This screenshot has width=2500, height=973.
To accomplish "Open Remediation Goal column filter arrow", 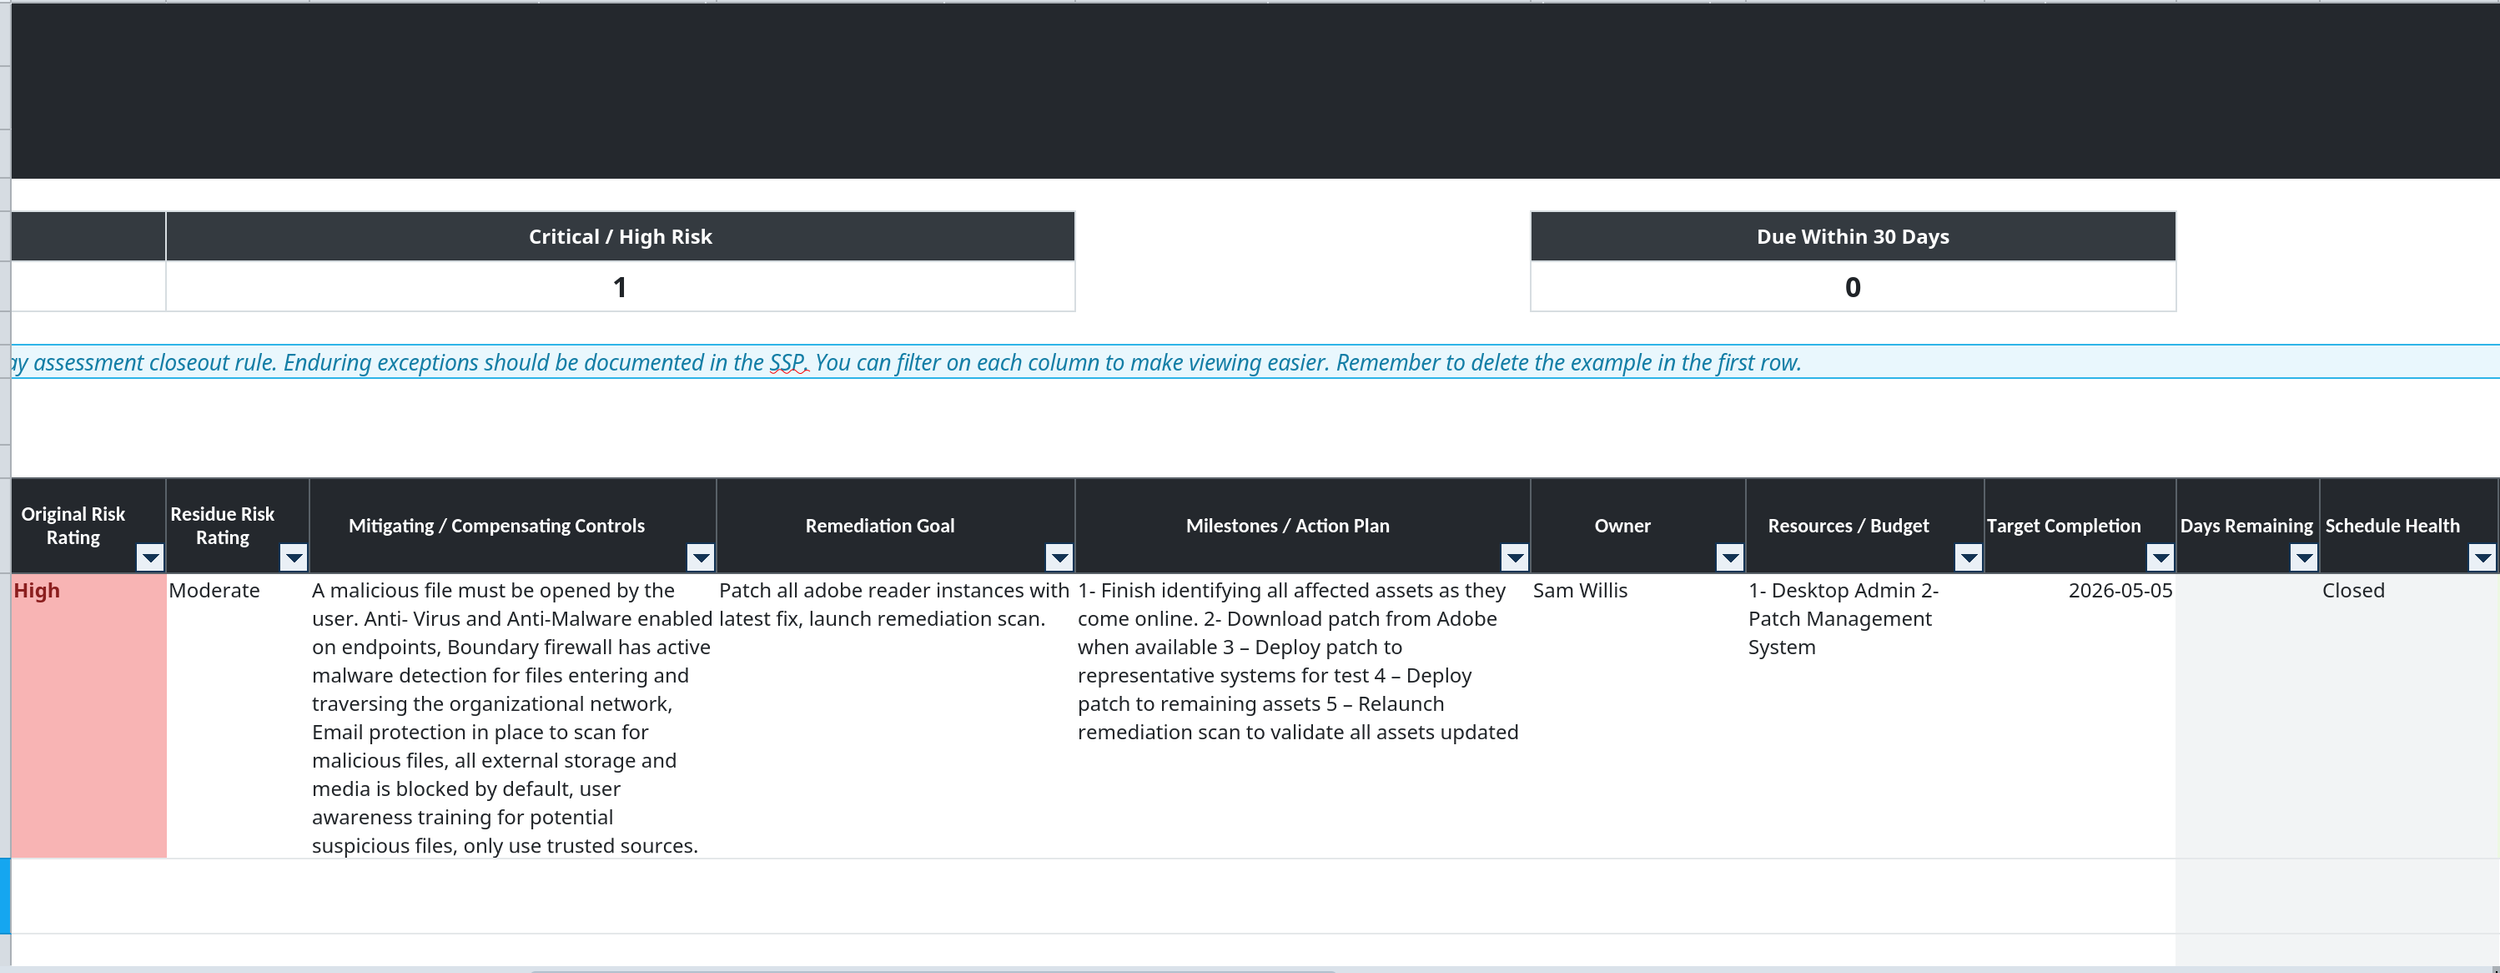I will [x=1059, y=558].
